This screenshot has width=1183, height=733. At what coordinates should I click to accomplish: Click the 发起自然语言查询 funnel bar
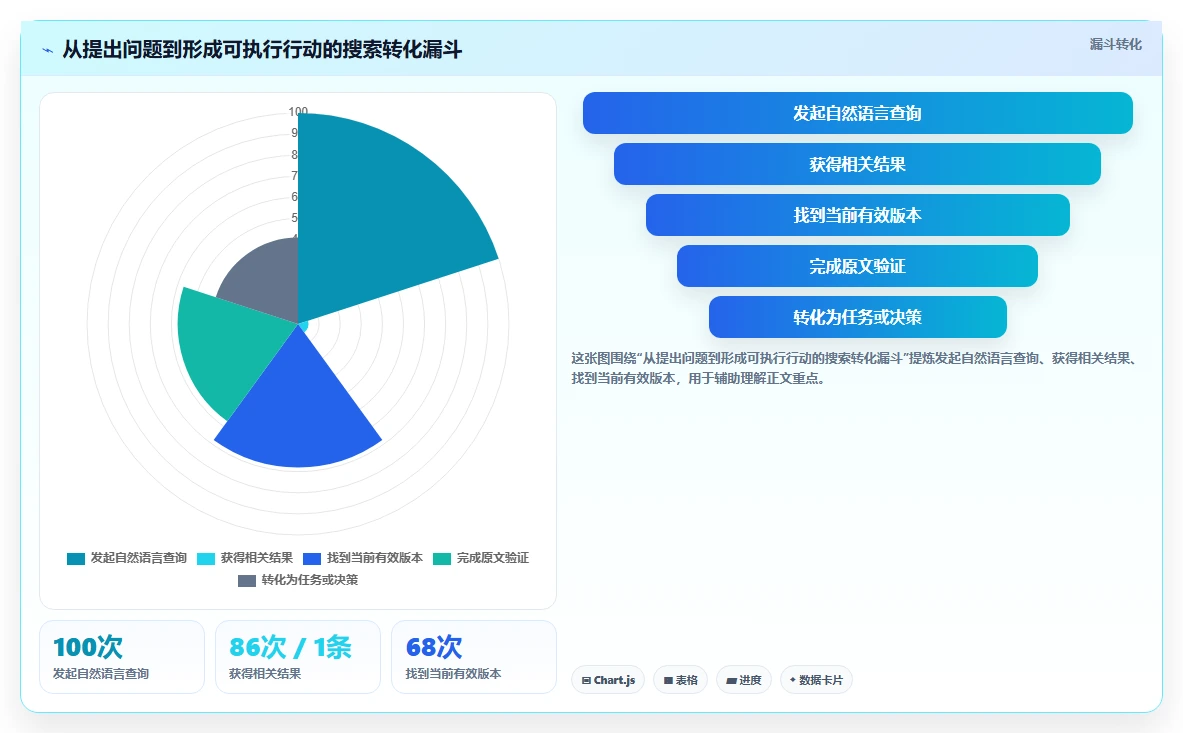(857, 113)
